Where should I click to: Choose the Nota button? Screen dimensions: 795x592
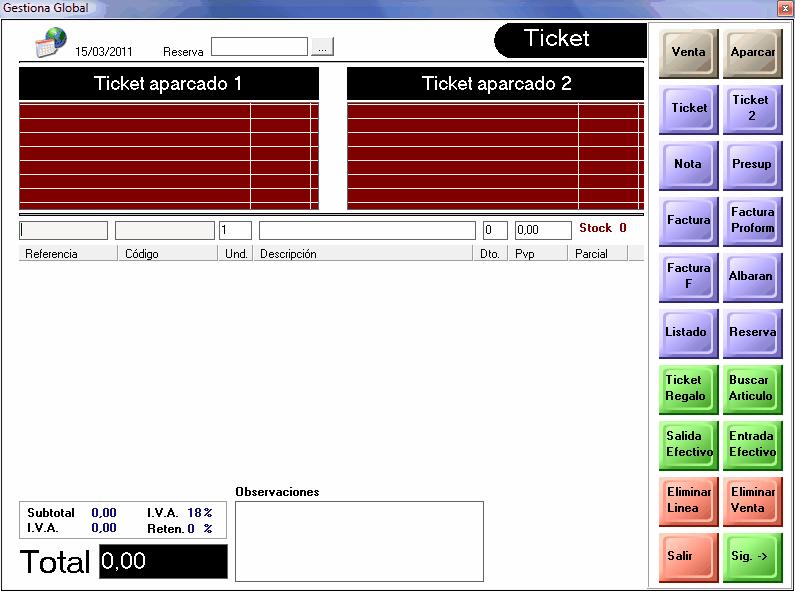689,165
